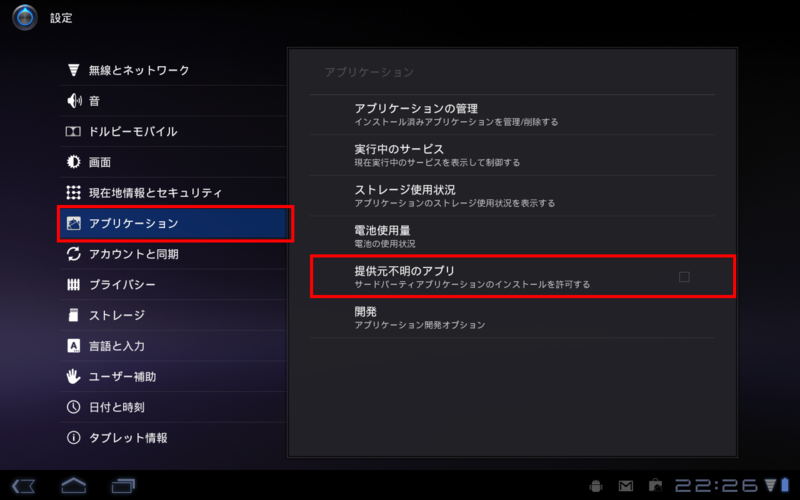Select ユーザー補助 in the sidebar
This screenshot has width=800, height=500.
pos(173,376)
